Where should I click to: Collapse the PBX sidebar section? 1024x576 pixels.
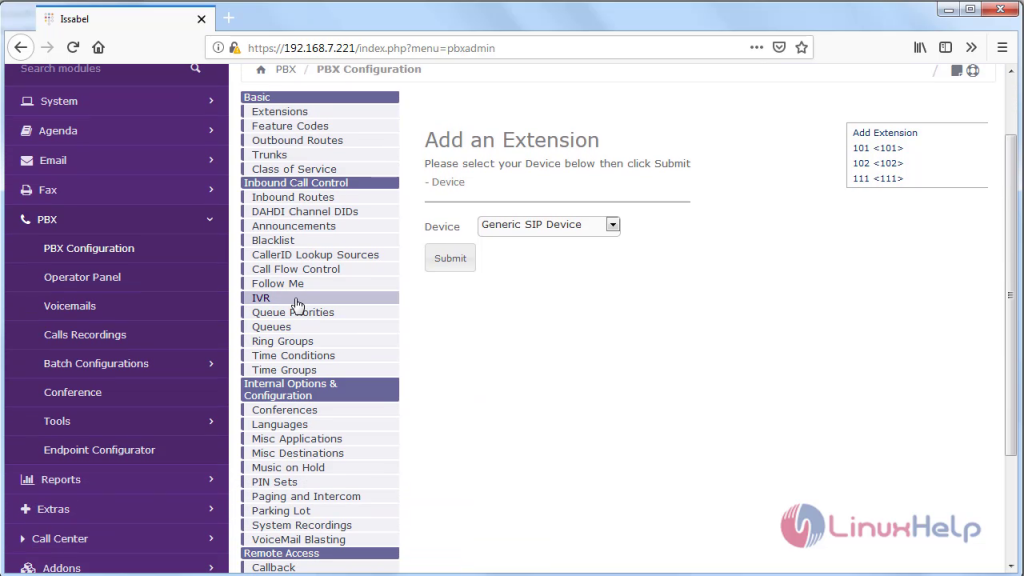(117, 219)
